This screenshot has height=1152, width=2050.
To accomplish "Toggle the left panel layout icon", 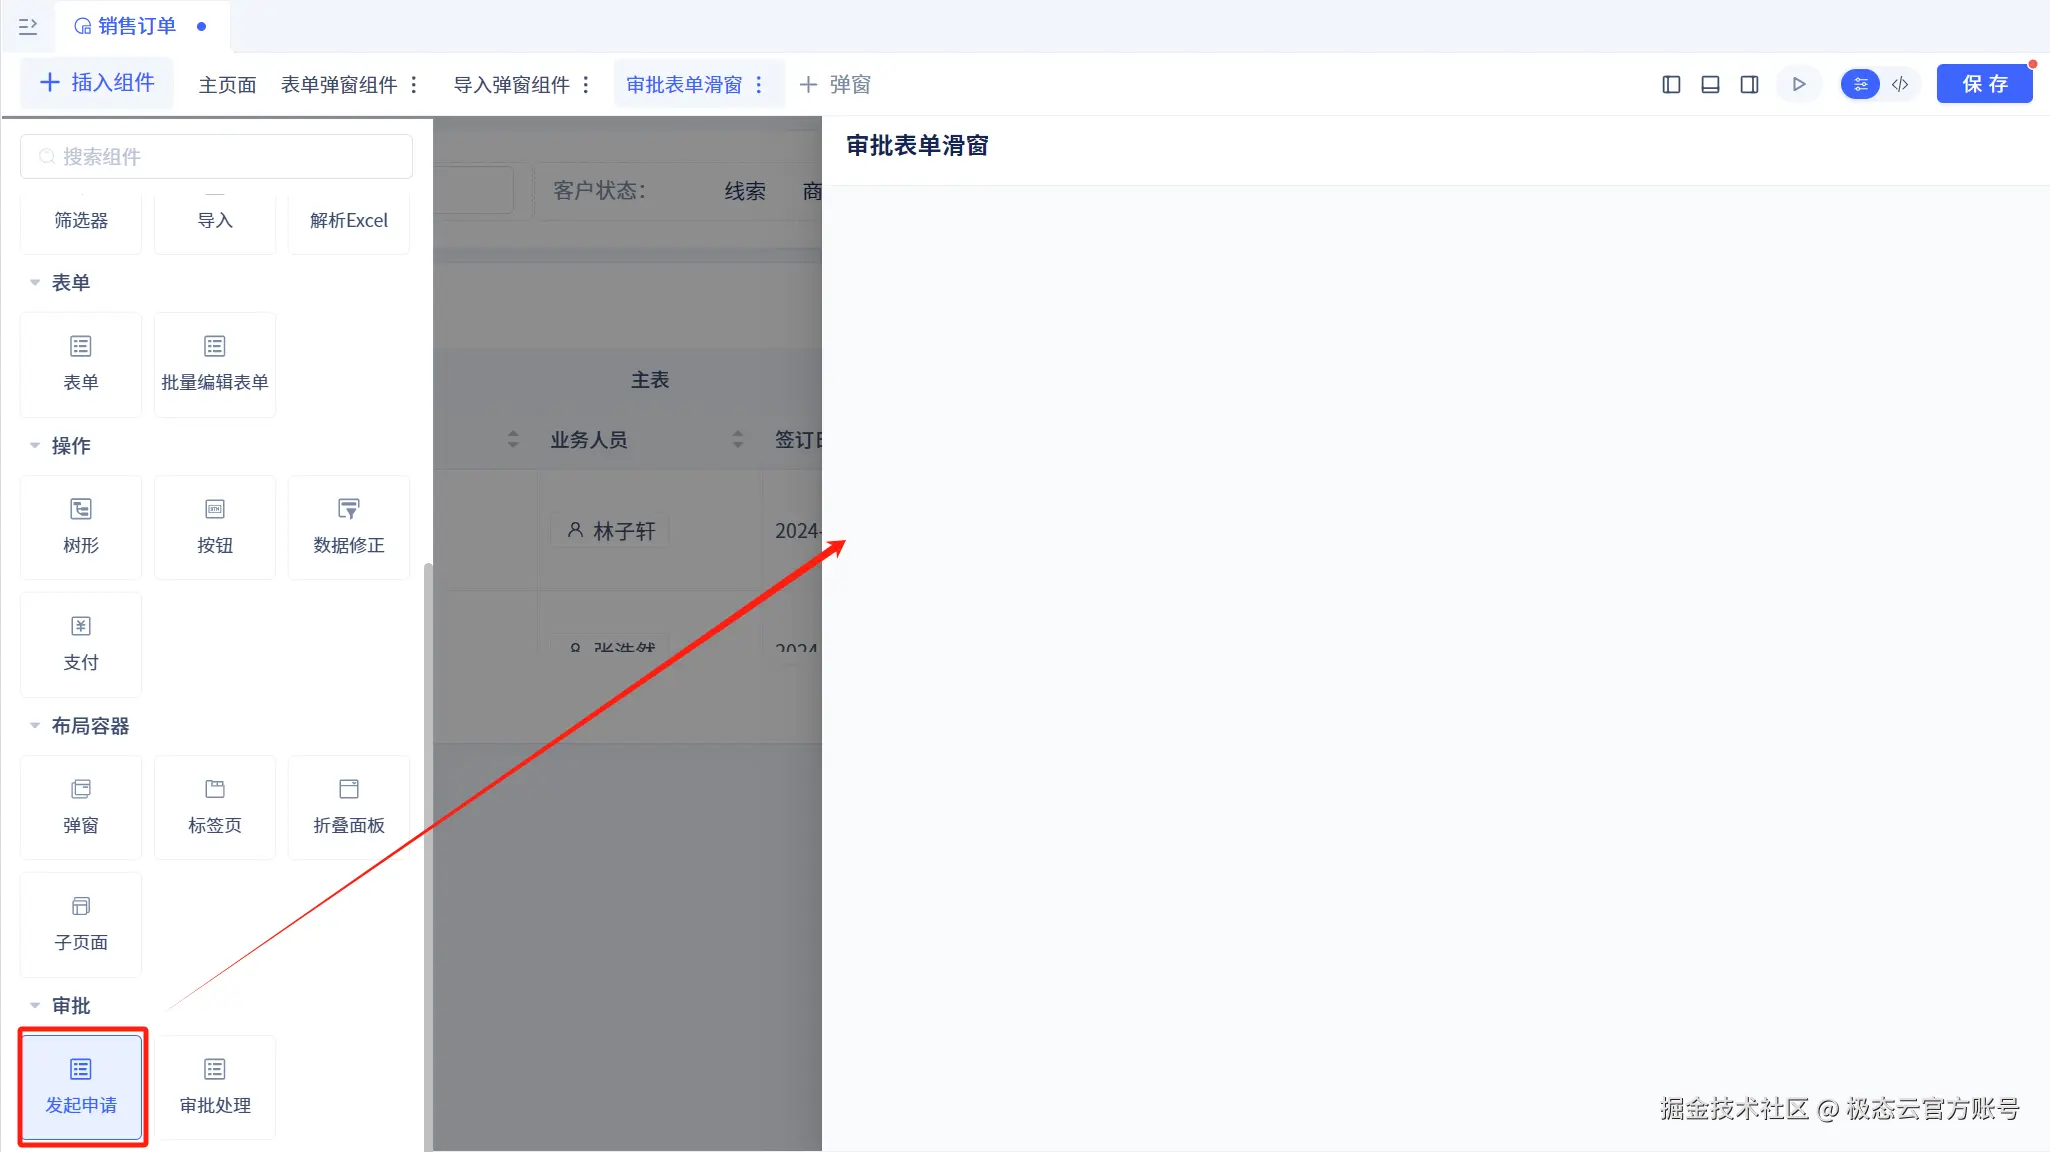I will (1671, 84).
